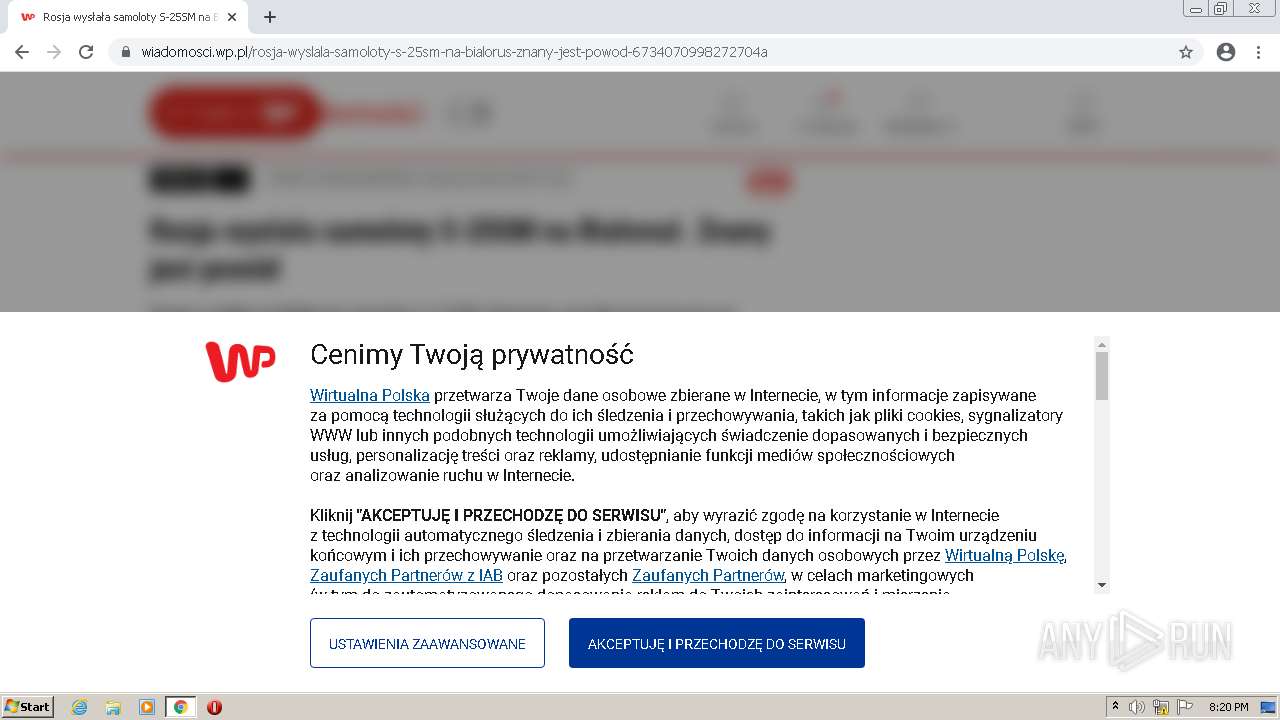
Task: View site security lock icon
Action: point(126,52)
